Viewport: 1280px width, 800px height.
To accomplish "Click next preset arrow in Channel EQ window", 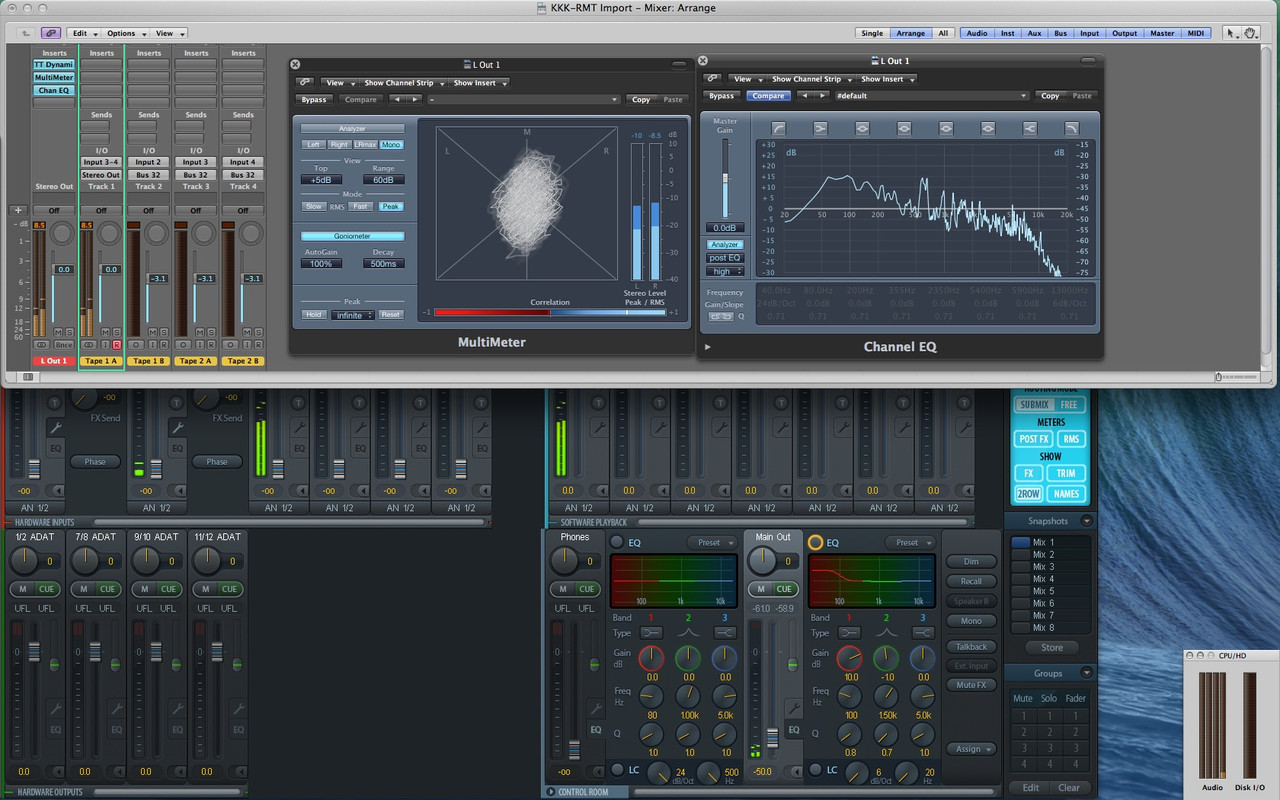I will (x=822, y=96).
